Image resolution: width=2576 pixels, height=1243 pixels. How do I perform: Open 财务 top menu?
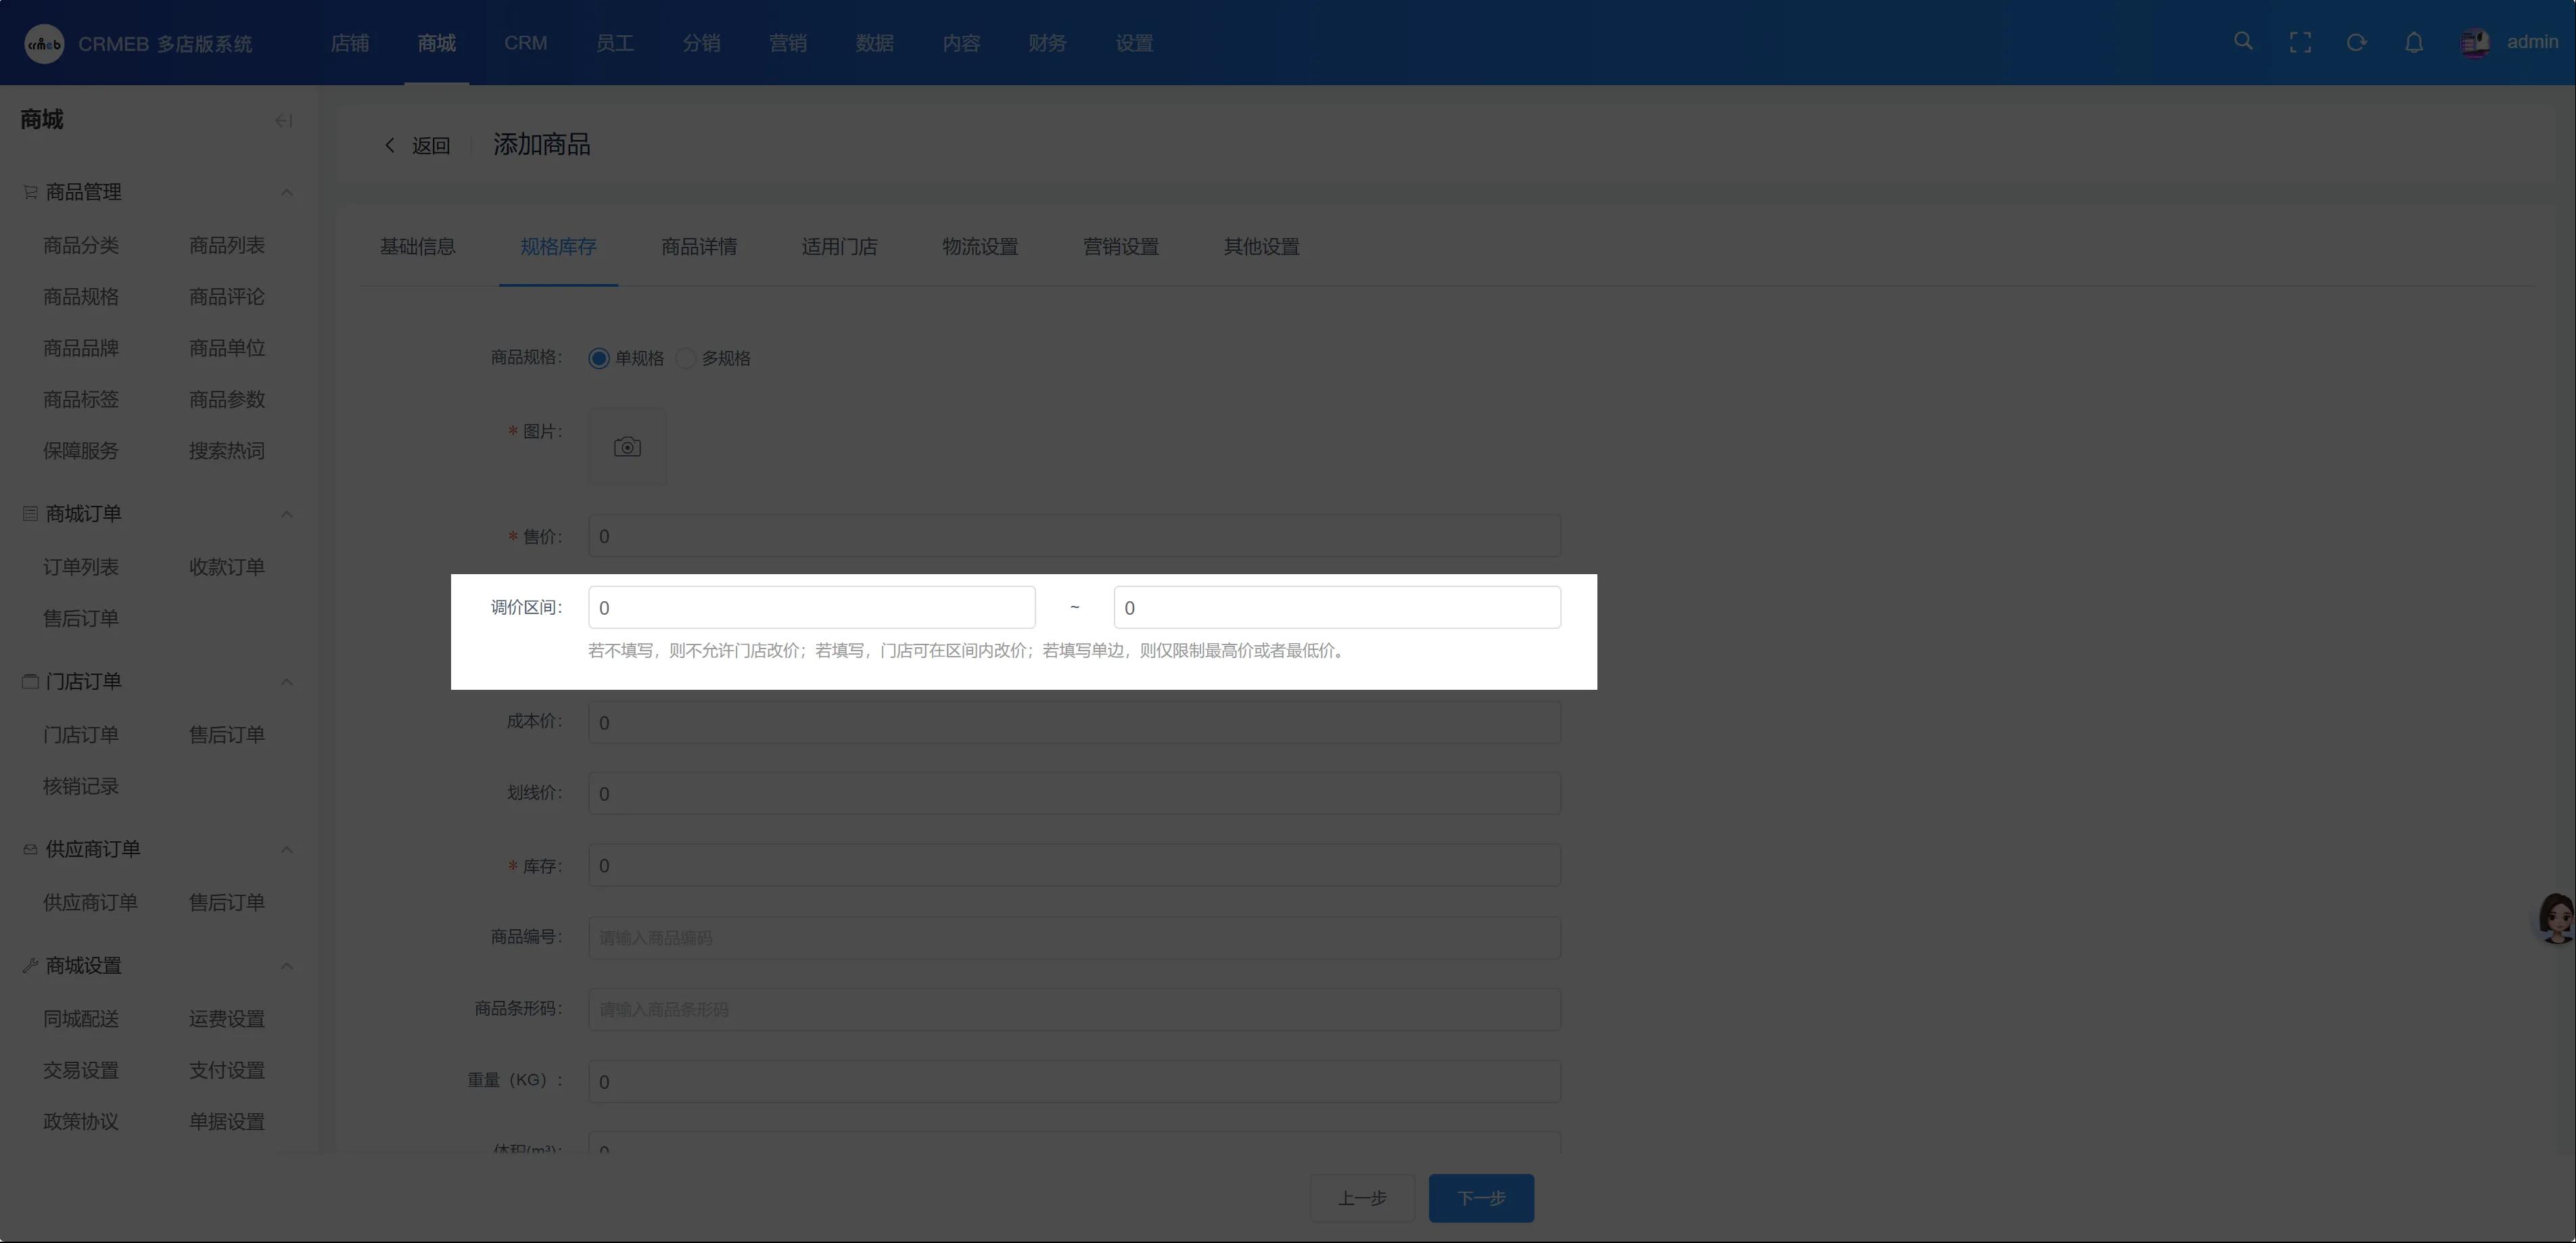click(1048, 43)
